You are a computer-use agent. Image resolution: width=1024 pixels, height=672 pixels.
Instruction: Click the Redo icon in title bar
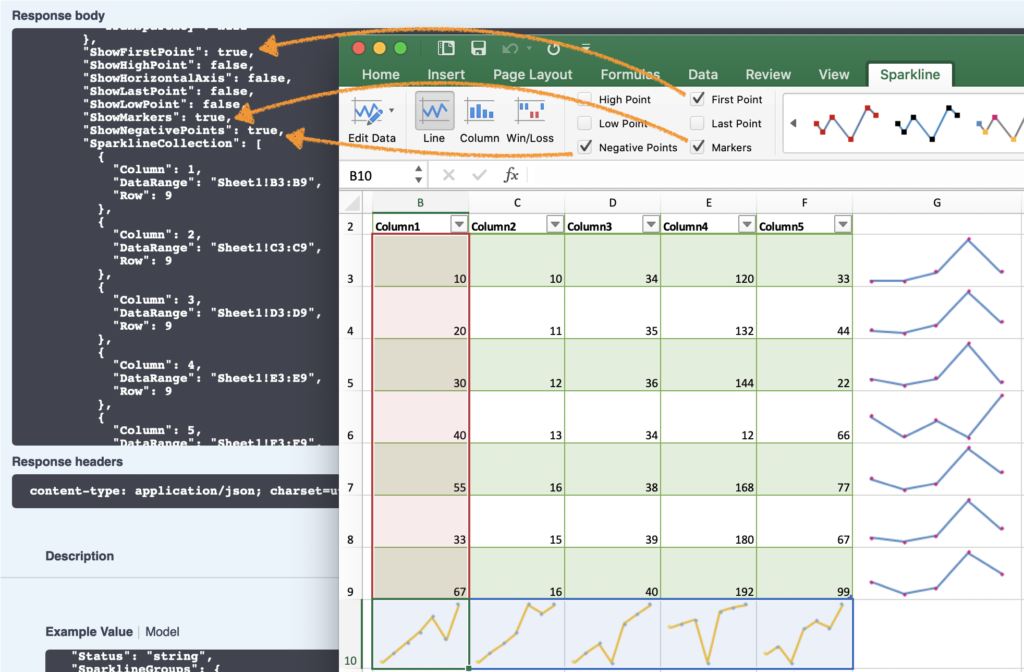[x=553, y=48]
